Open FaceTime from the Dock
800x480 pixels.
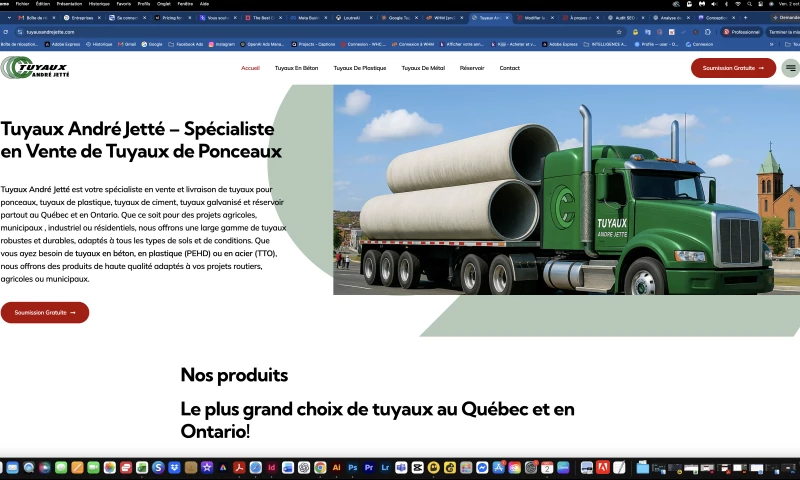point(93,467)
